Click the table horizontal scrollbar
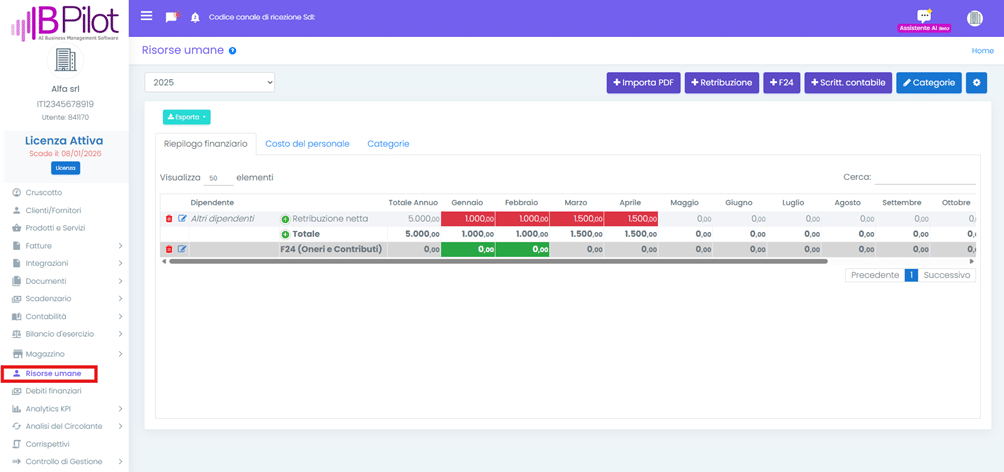 498,261
